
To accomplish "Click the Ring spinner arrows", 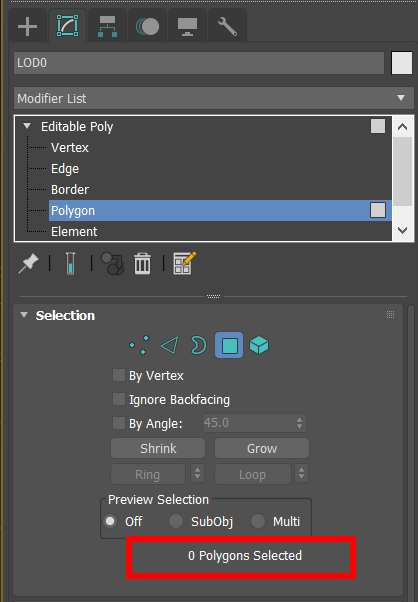I will 198,474.
